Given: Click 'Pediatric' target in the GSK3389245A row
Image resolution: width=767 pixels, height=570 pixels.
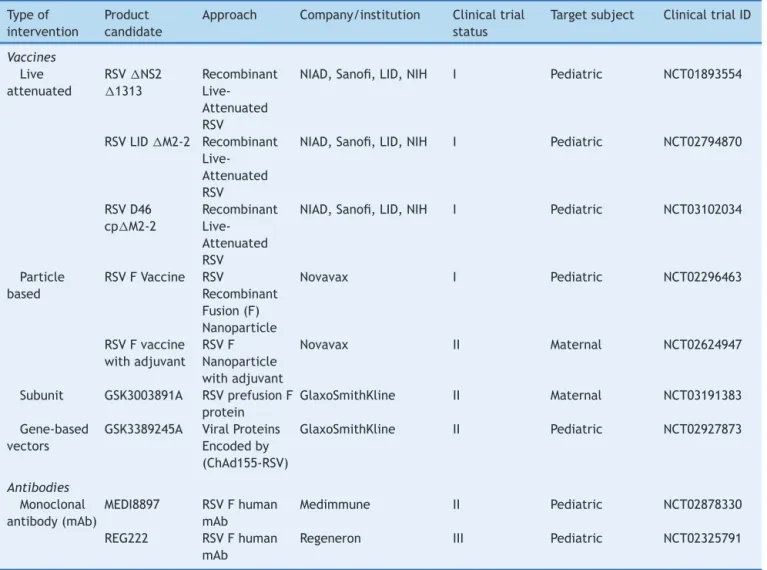Looking at the screenshot, I should (x=576, y=429).
